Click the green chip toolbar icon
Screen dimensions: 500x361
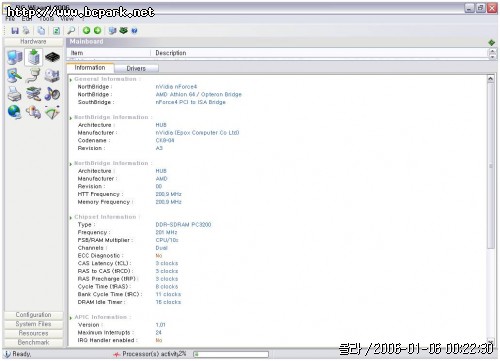[123, 31]
